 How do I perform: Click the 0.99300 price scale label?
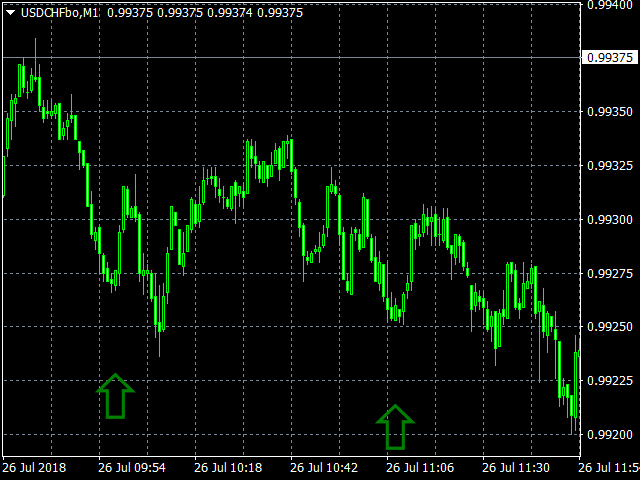[610, 220]
